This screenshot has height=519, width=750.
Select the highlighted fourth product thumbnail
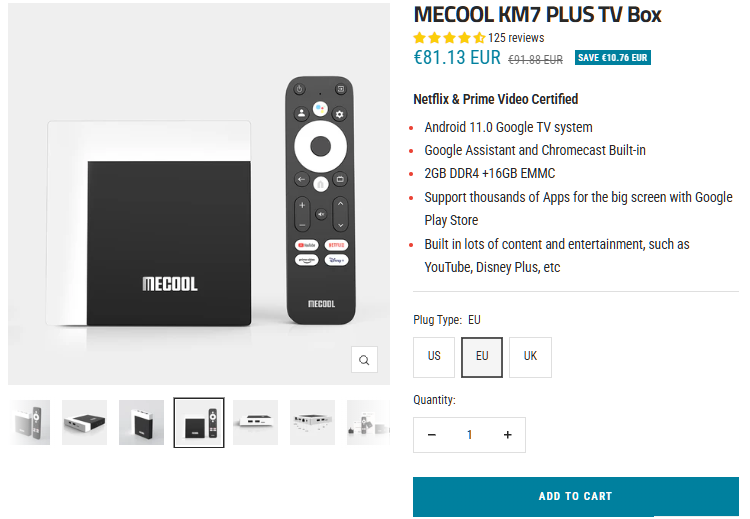(199, 423)
